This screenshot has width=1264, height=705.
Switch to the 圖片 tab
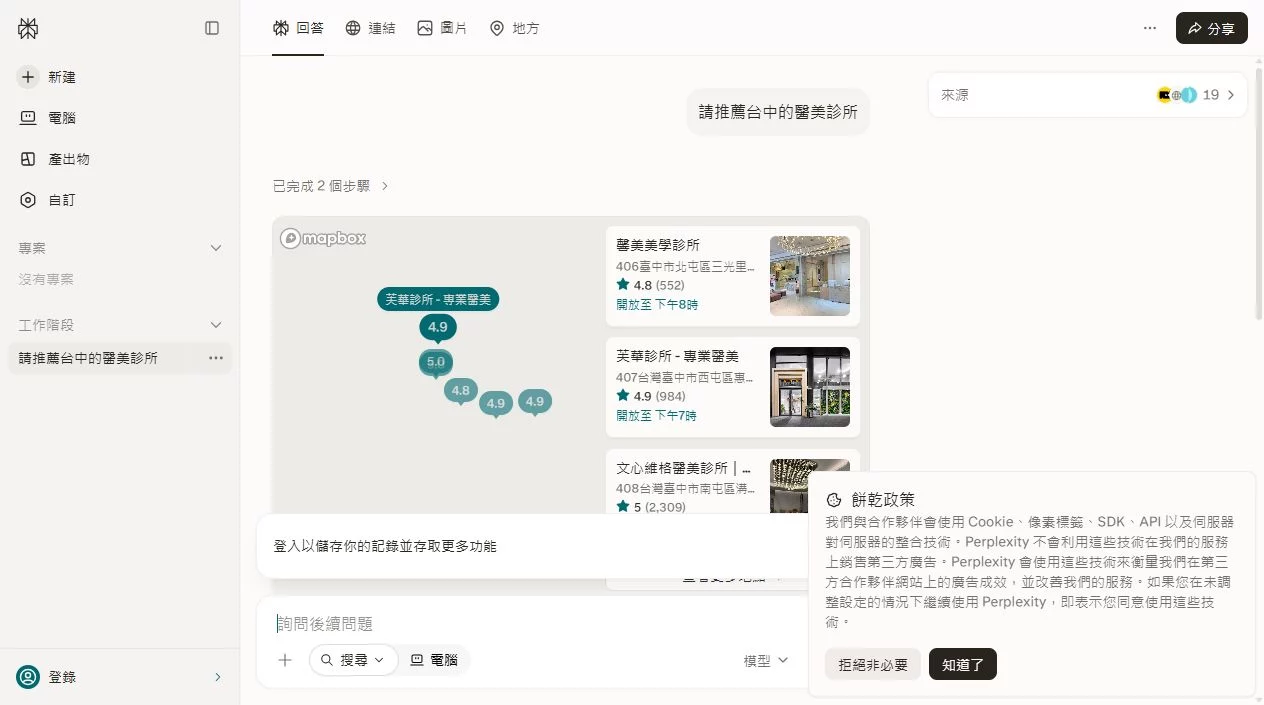[442, 28]
